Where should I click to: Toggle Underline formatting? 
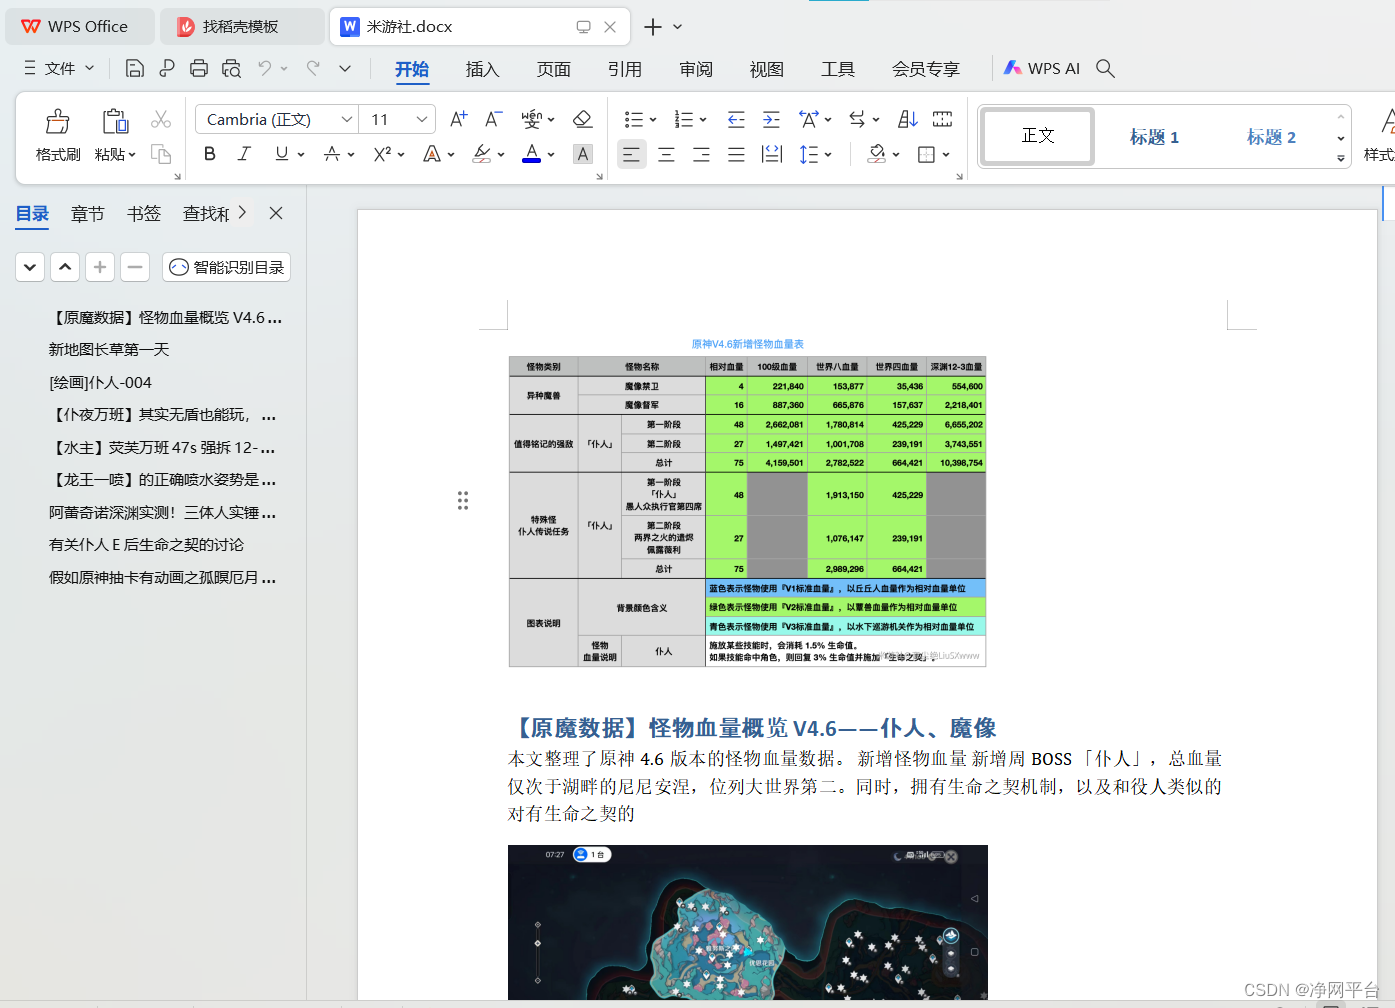(x=282, y=154)
